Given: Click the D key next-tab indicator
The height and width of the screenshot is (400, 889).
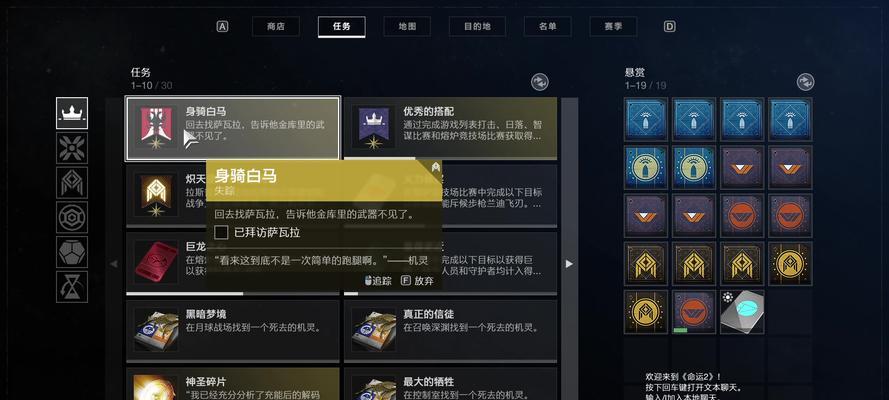Looking at the screenshot, I should pyautogui.click(x=670, y=27).
